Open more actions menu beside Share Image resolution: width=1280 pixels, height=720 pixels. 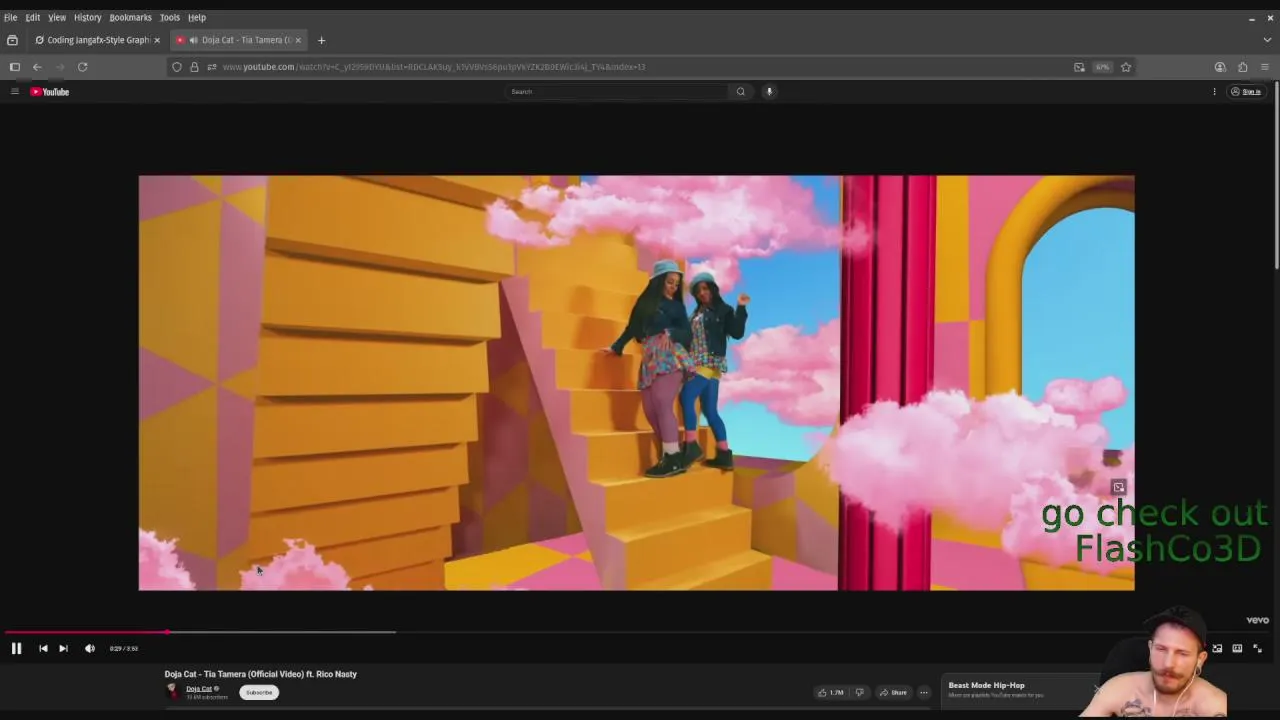tap(923, 692)
